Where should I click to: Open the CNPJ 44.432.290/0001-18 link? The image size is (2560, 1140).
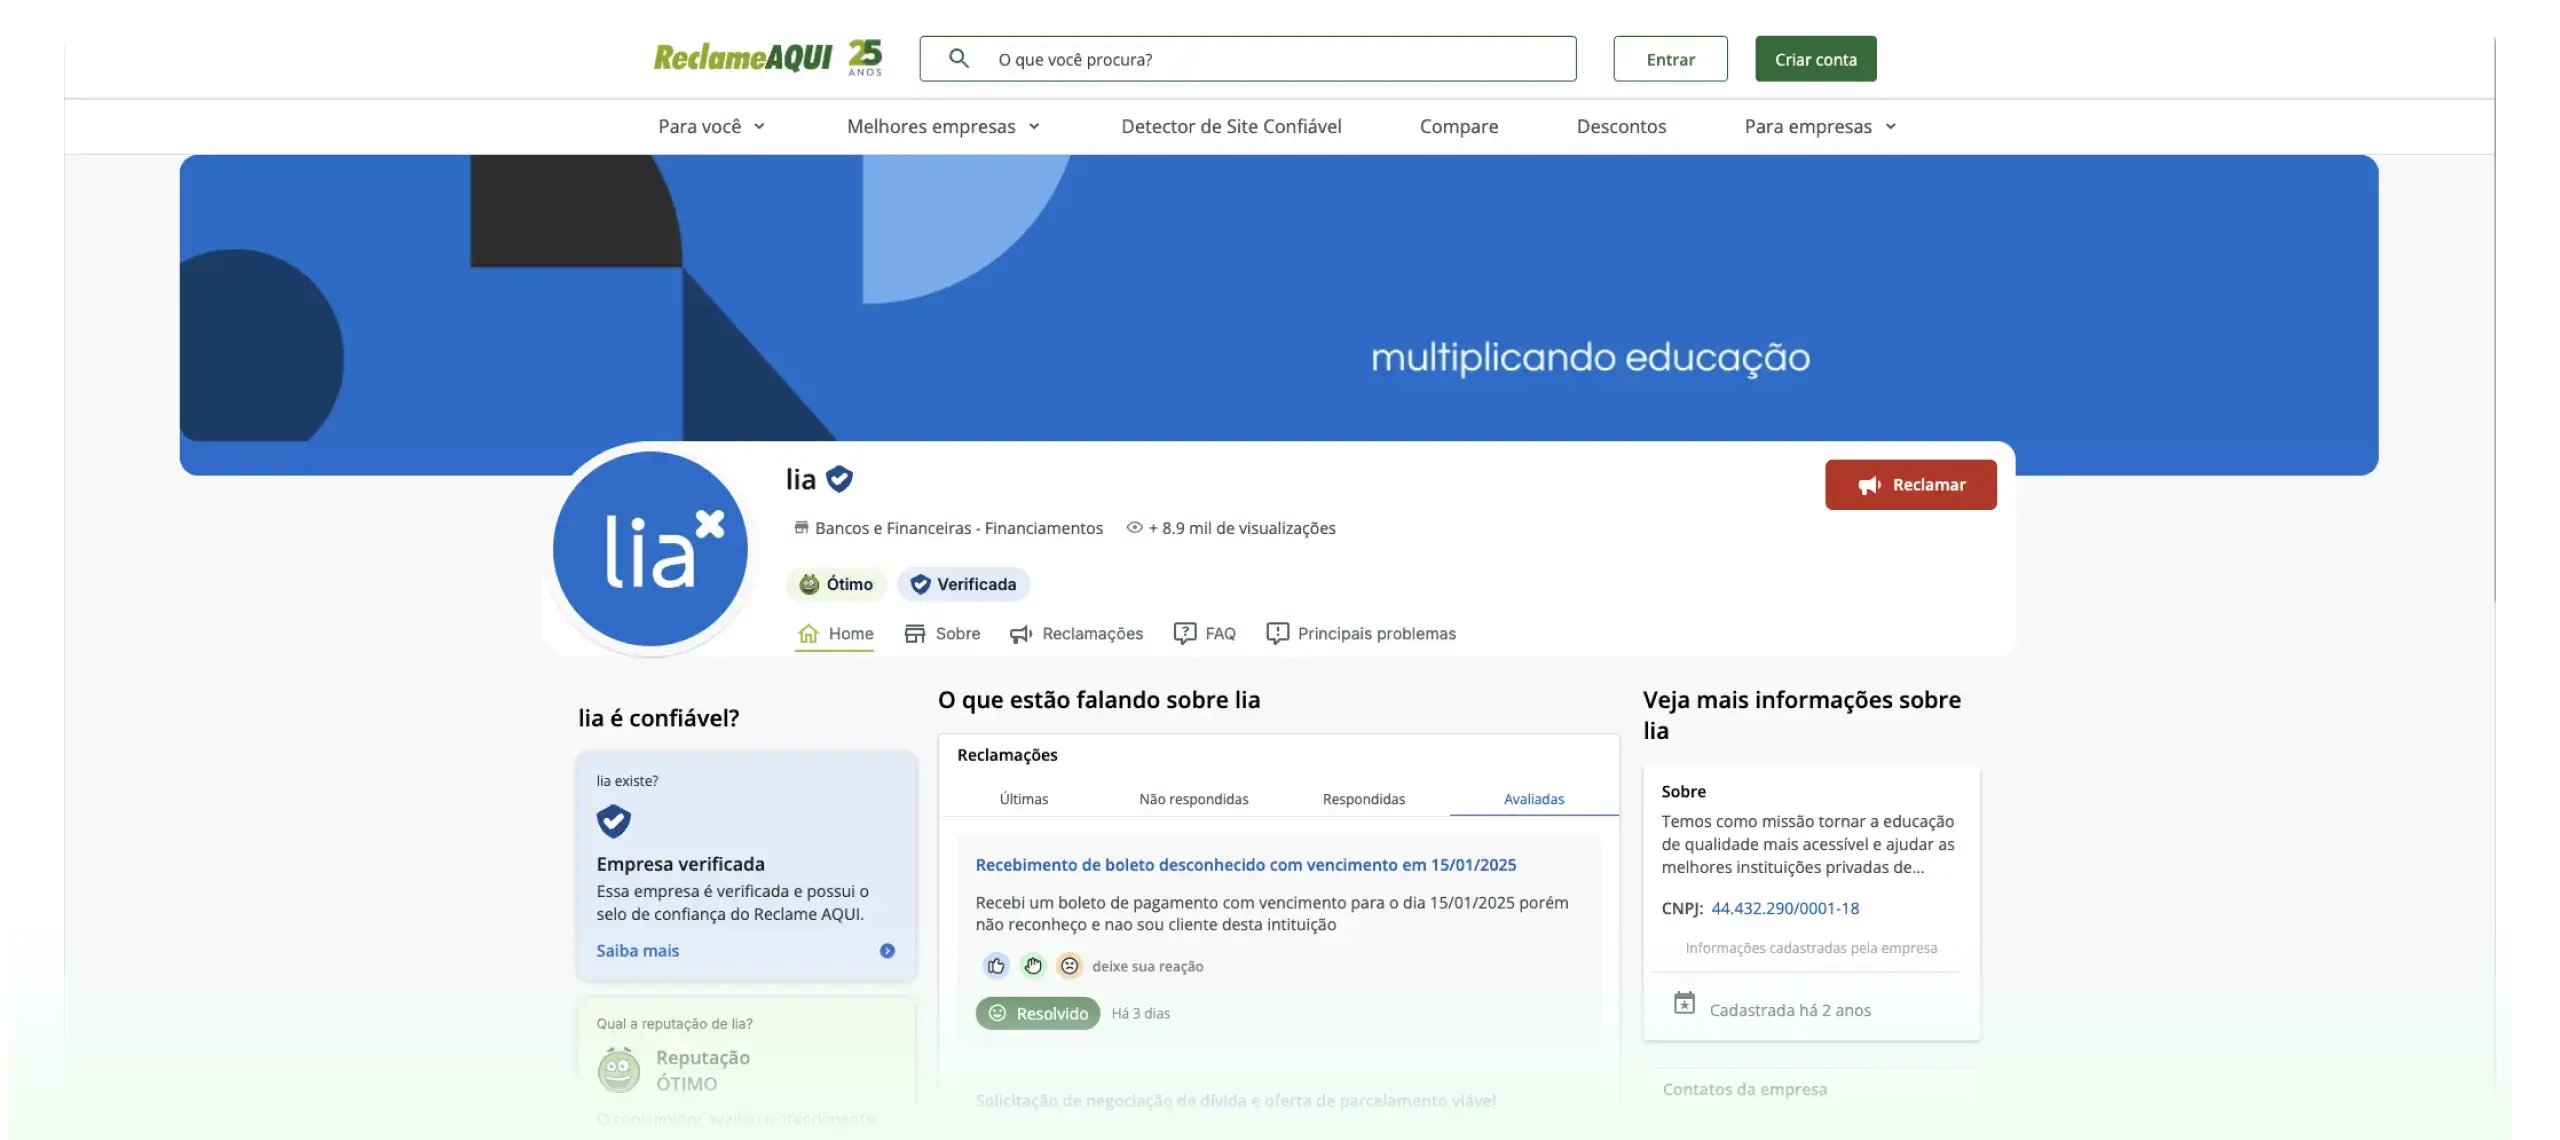pyautogui.click(x=1785, y=908)
